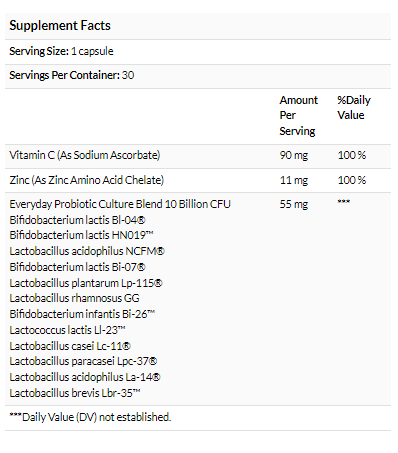Click the 55 mg blend amount
Image resolution: width=398 pixels, height=453 pixels.
click(x=294, y=204)
